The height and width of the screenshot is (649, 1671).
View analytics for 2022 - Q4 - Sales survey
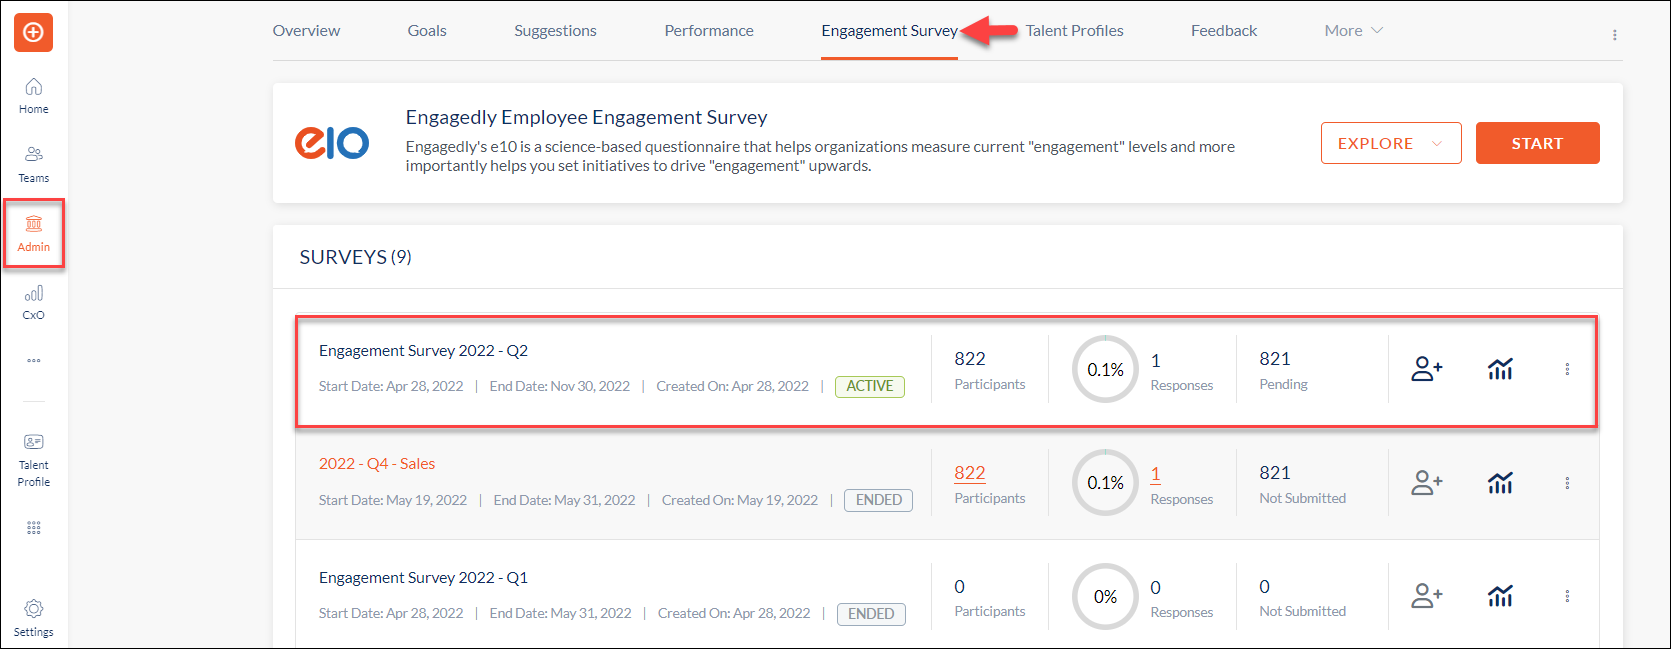pyautogui.click(x=1500, y=483)
